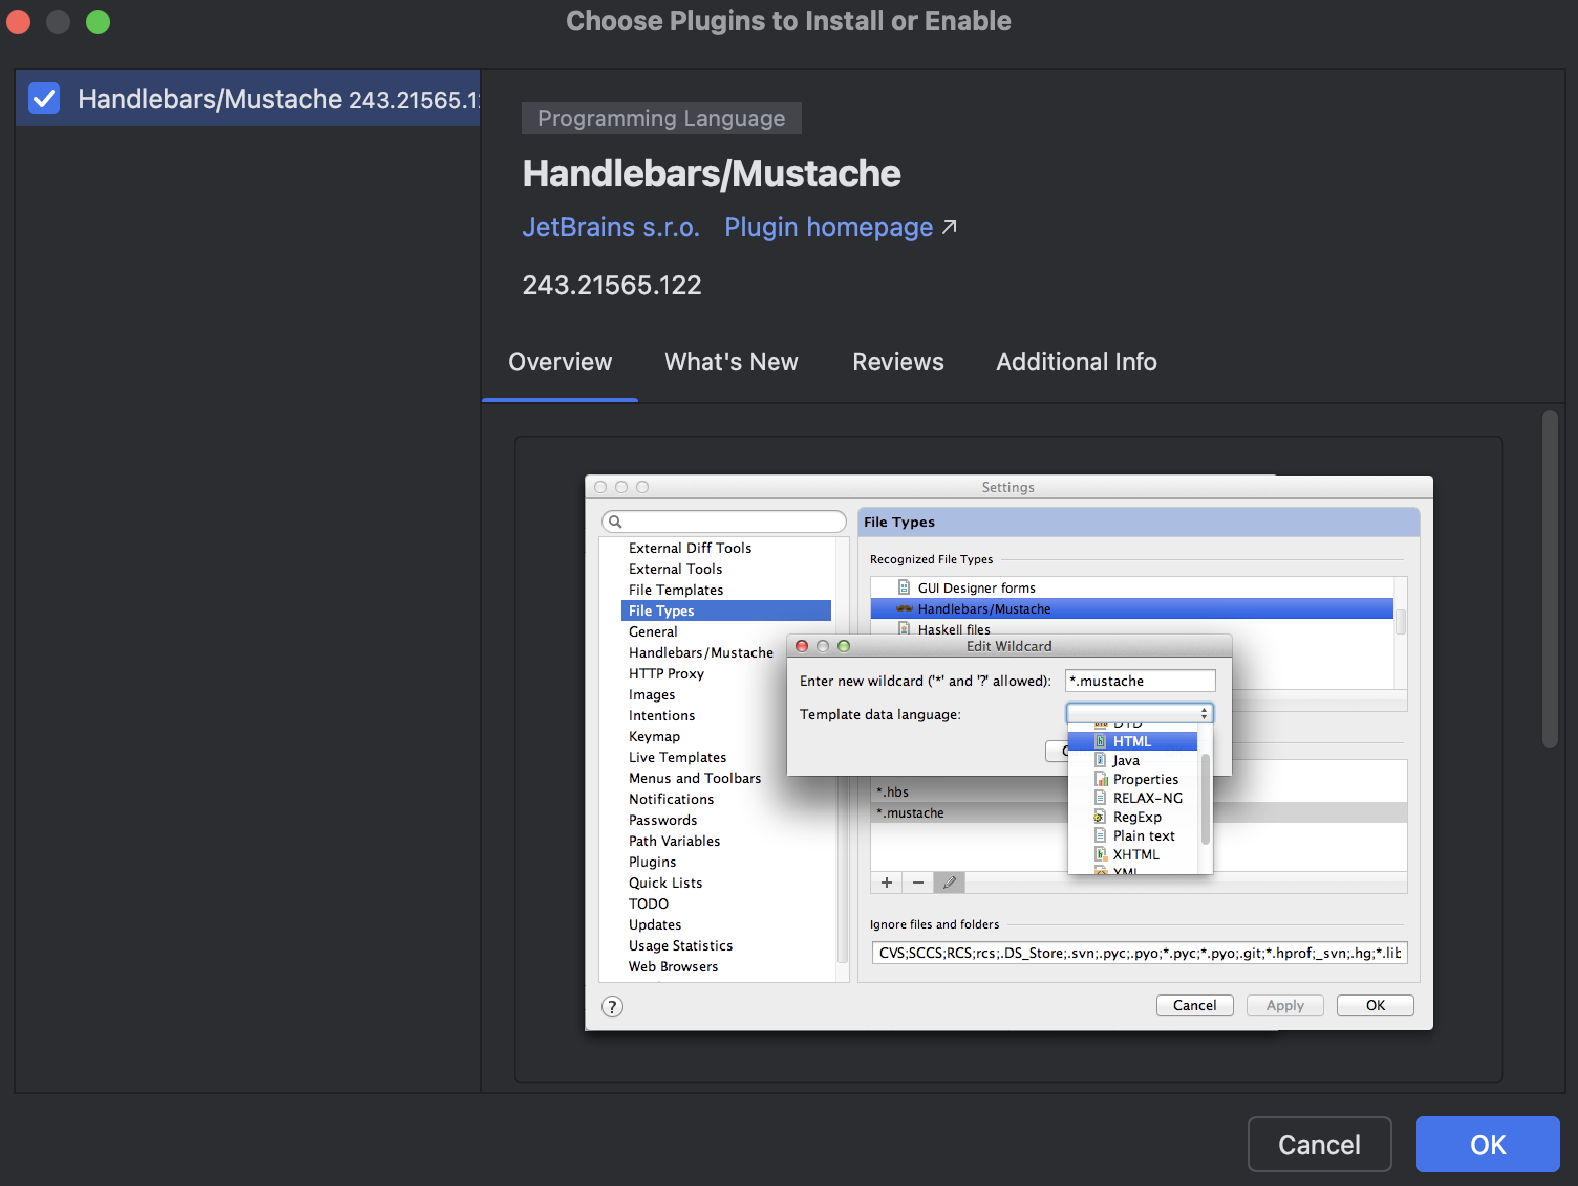Click the *.mustache wildcard input field
Screen dimensions: 1578x1186
coord(1140,681)
